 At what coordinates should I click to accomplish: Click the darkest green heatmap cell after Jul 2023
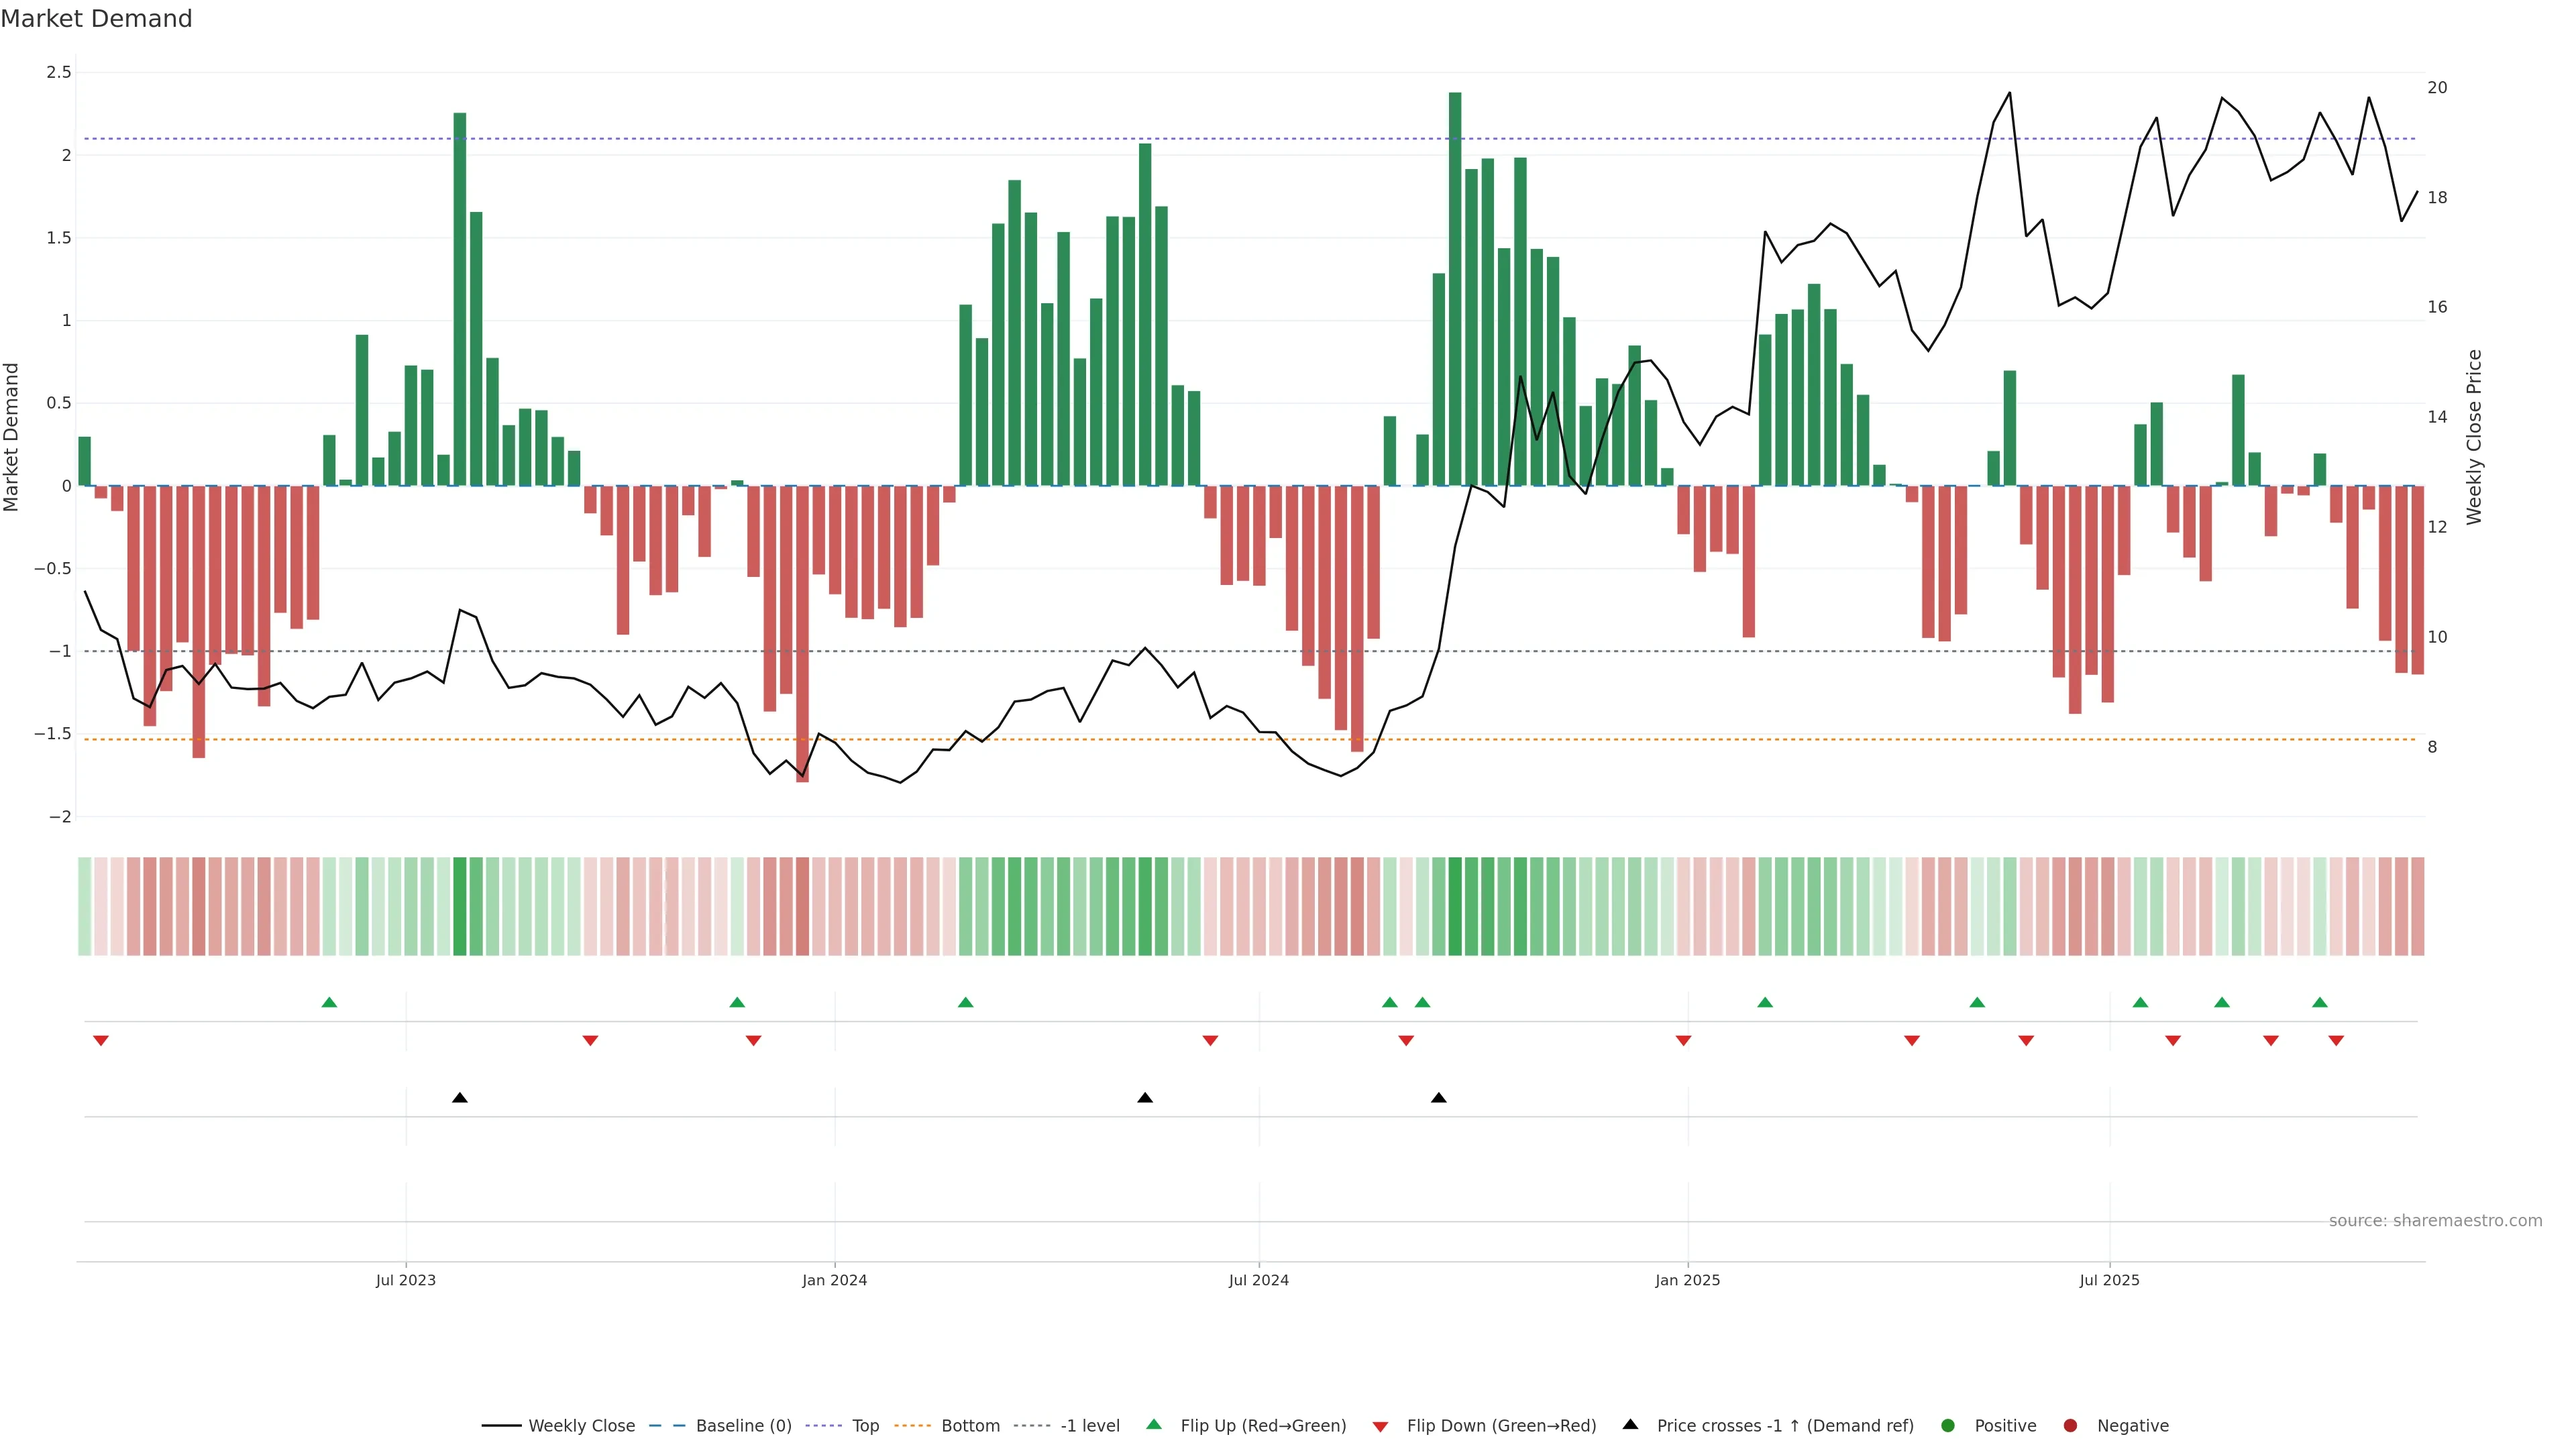(x=460, y=906)
